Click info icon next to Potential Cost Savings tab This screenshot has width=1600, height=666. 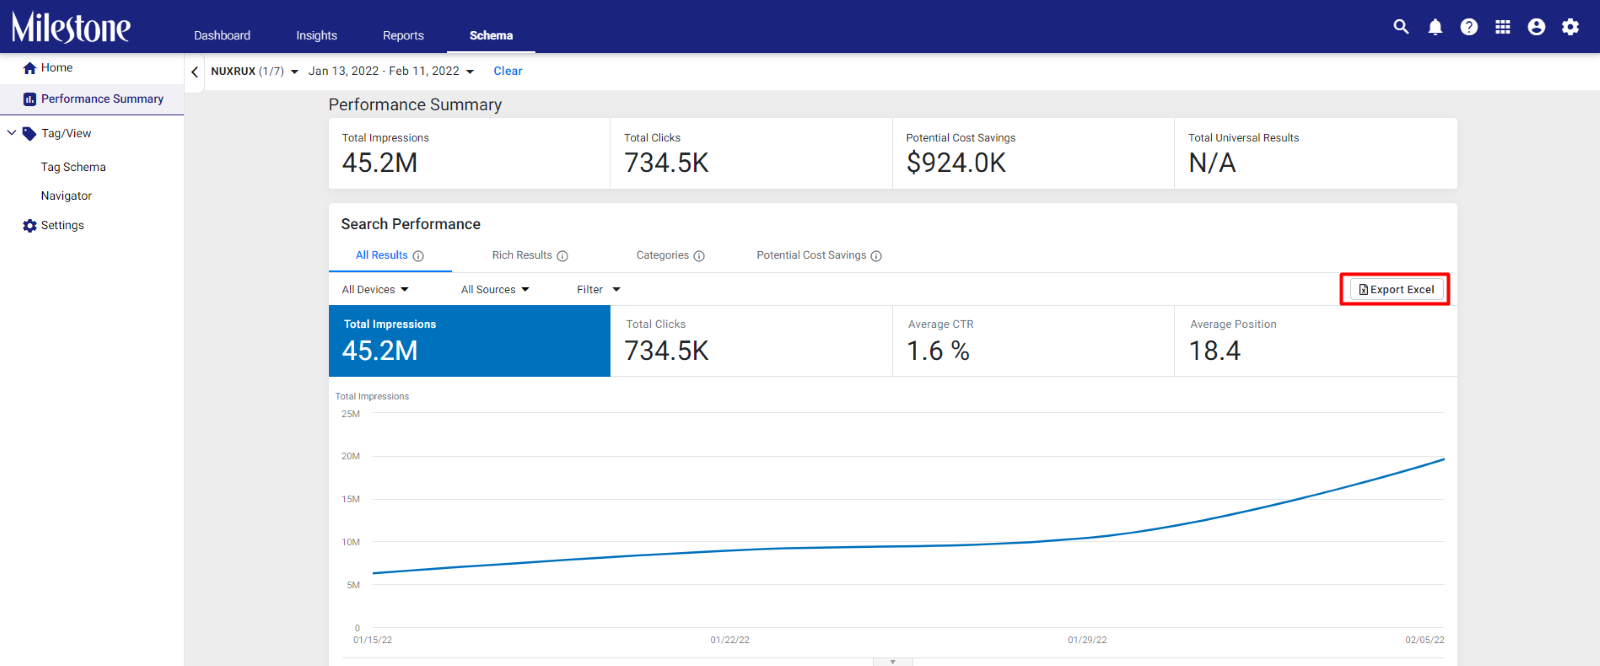[876, 256]
